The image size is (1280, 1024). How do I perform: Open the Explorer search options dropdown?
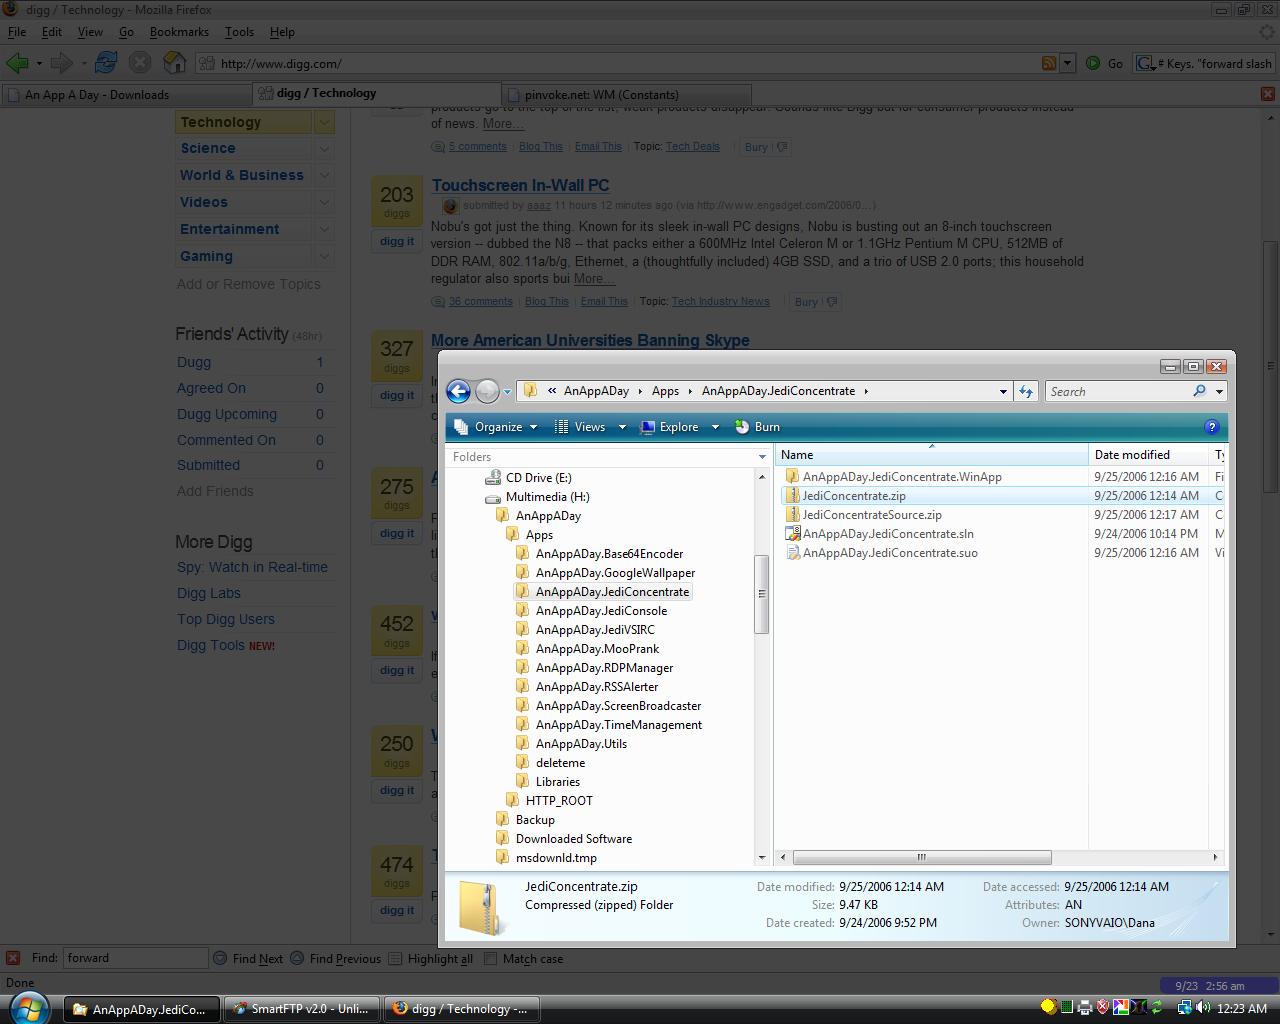[x=1219, y=392]
